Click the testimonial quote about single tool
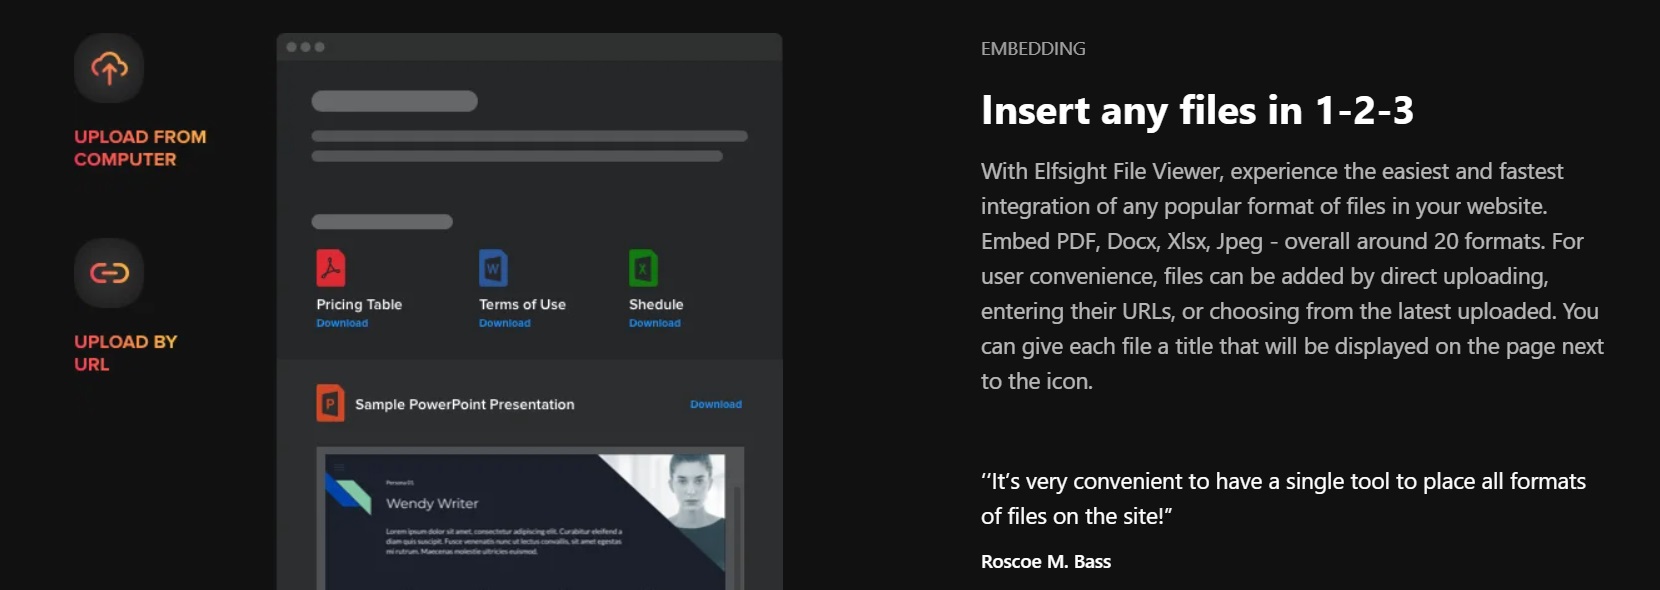Viewport: 1660px width, 590px height. point(1283,499)
